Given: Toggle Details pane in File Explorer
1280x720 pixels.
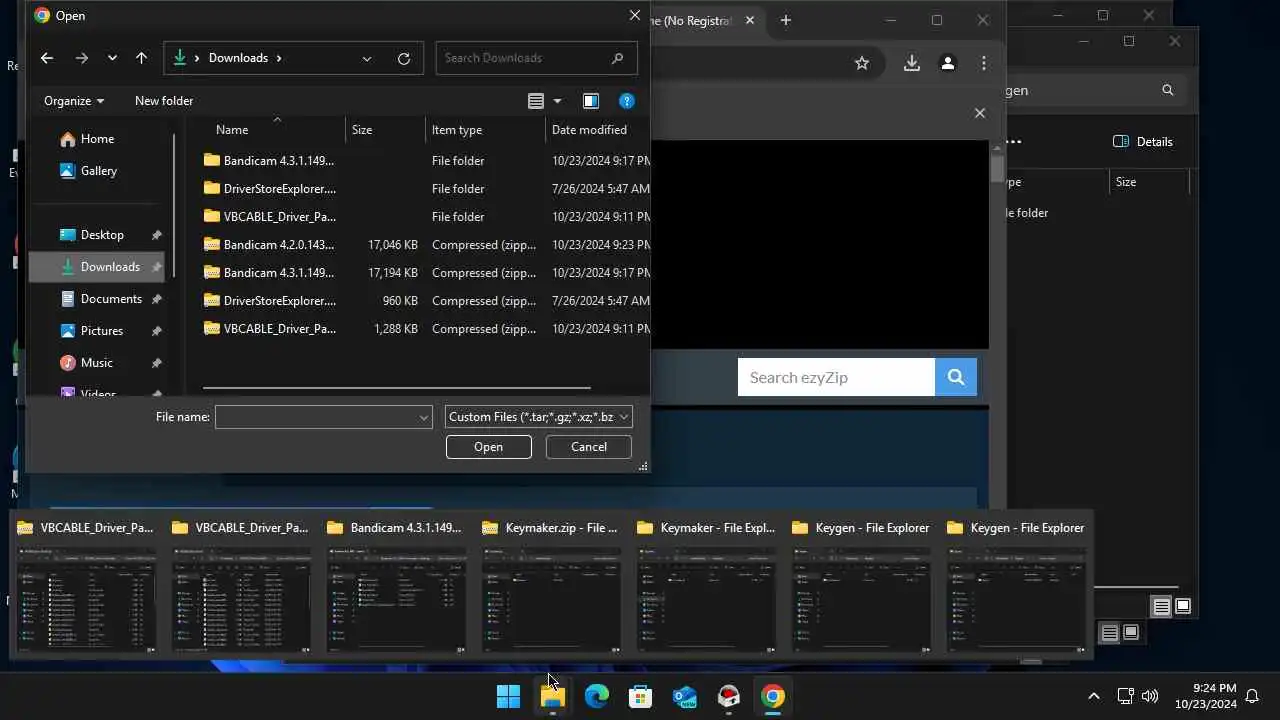Looking at the screenshot, I should [x=1143, y=142].
